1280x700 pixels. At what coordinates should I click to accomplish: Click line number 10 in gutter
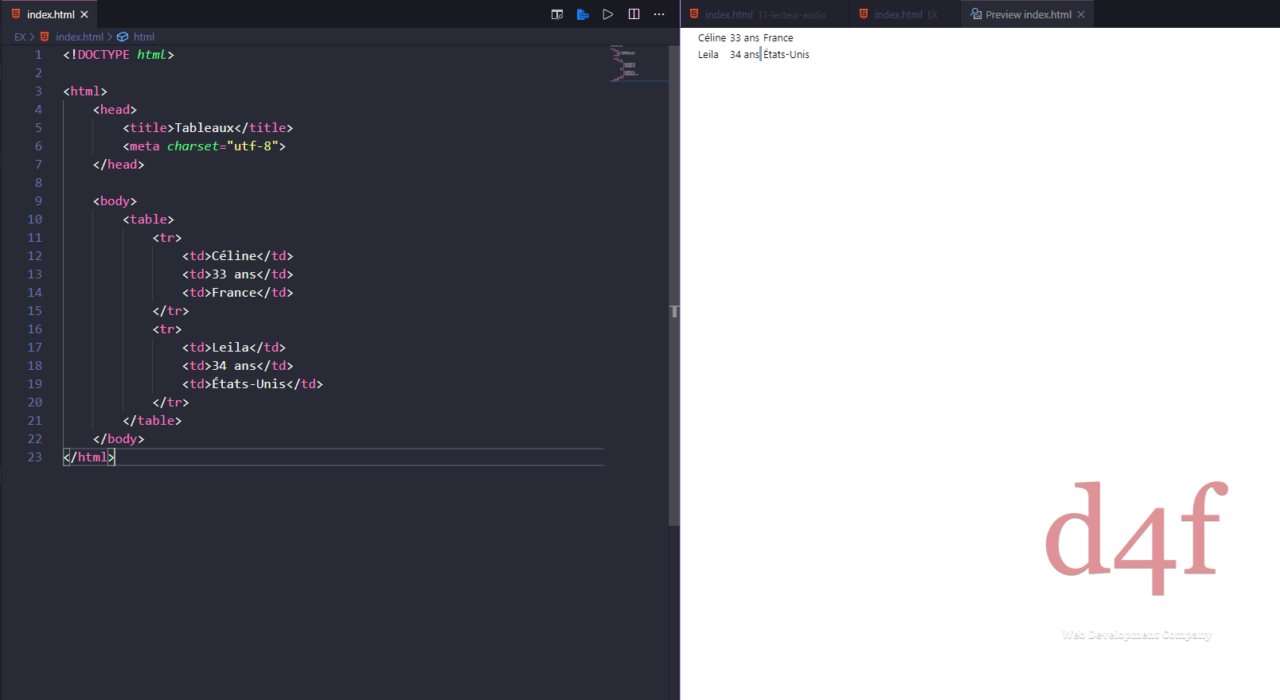point(35,219)
